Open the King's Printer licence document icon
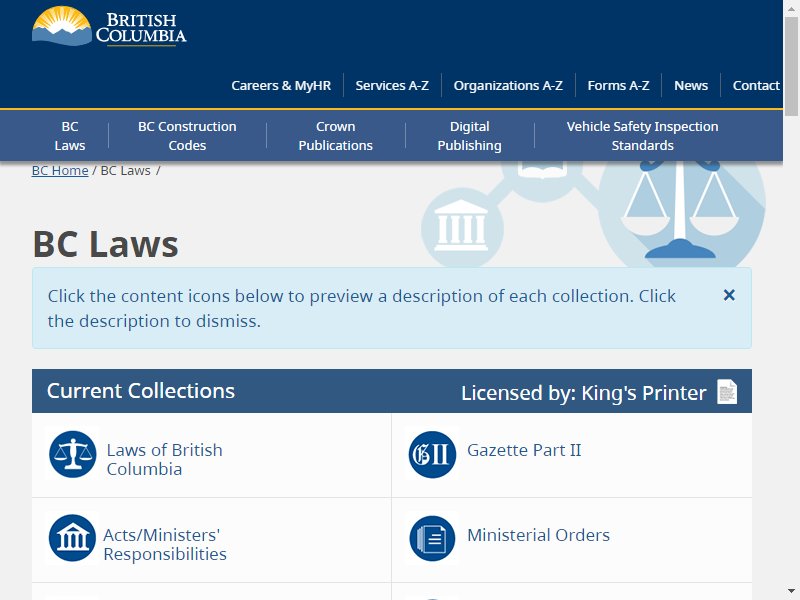Image resolution: width=800 pixels, height=600 pixels. 727,392
